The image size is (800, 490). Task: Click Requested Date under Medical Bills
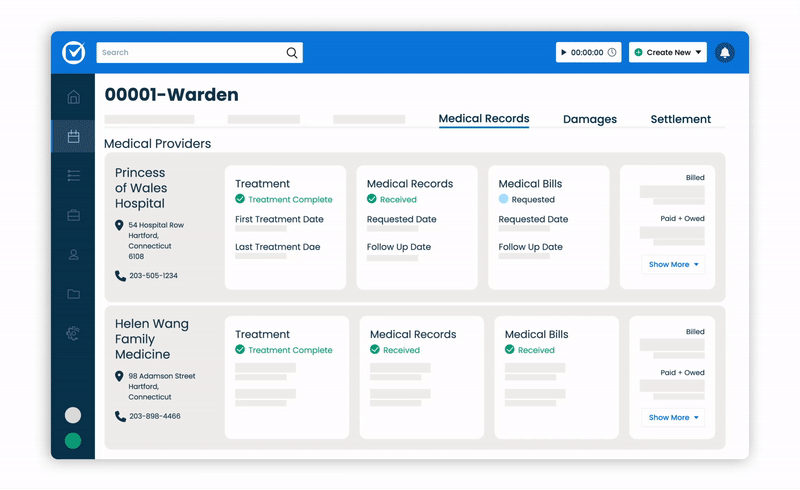pyautogui.click(x=533, y=219)
